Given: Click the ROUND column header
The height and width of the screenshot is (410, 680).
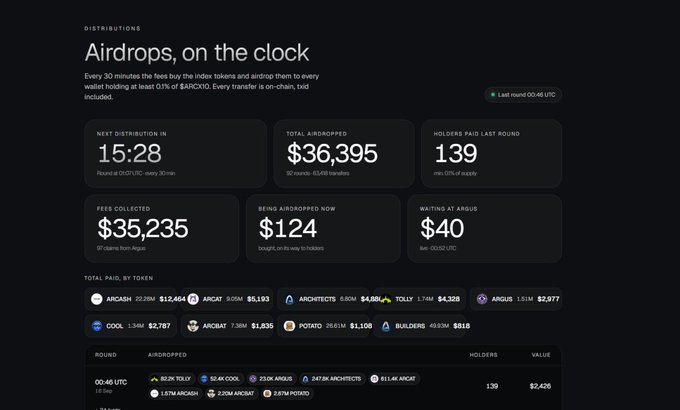Looking at the screenshot, I should [106, 355].
